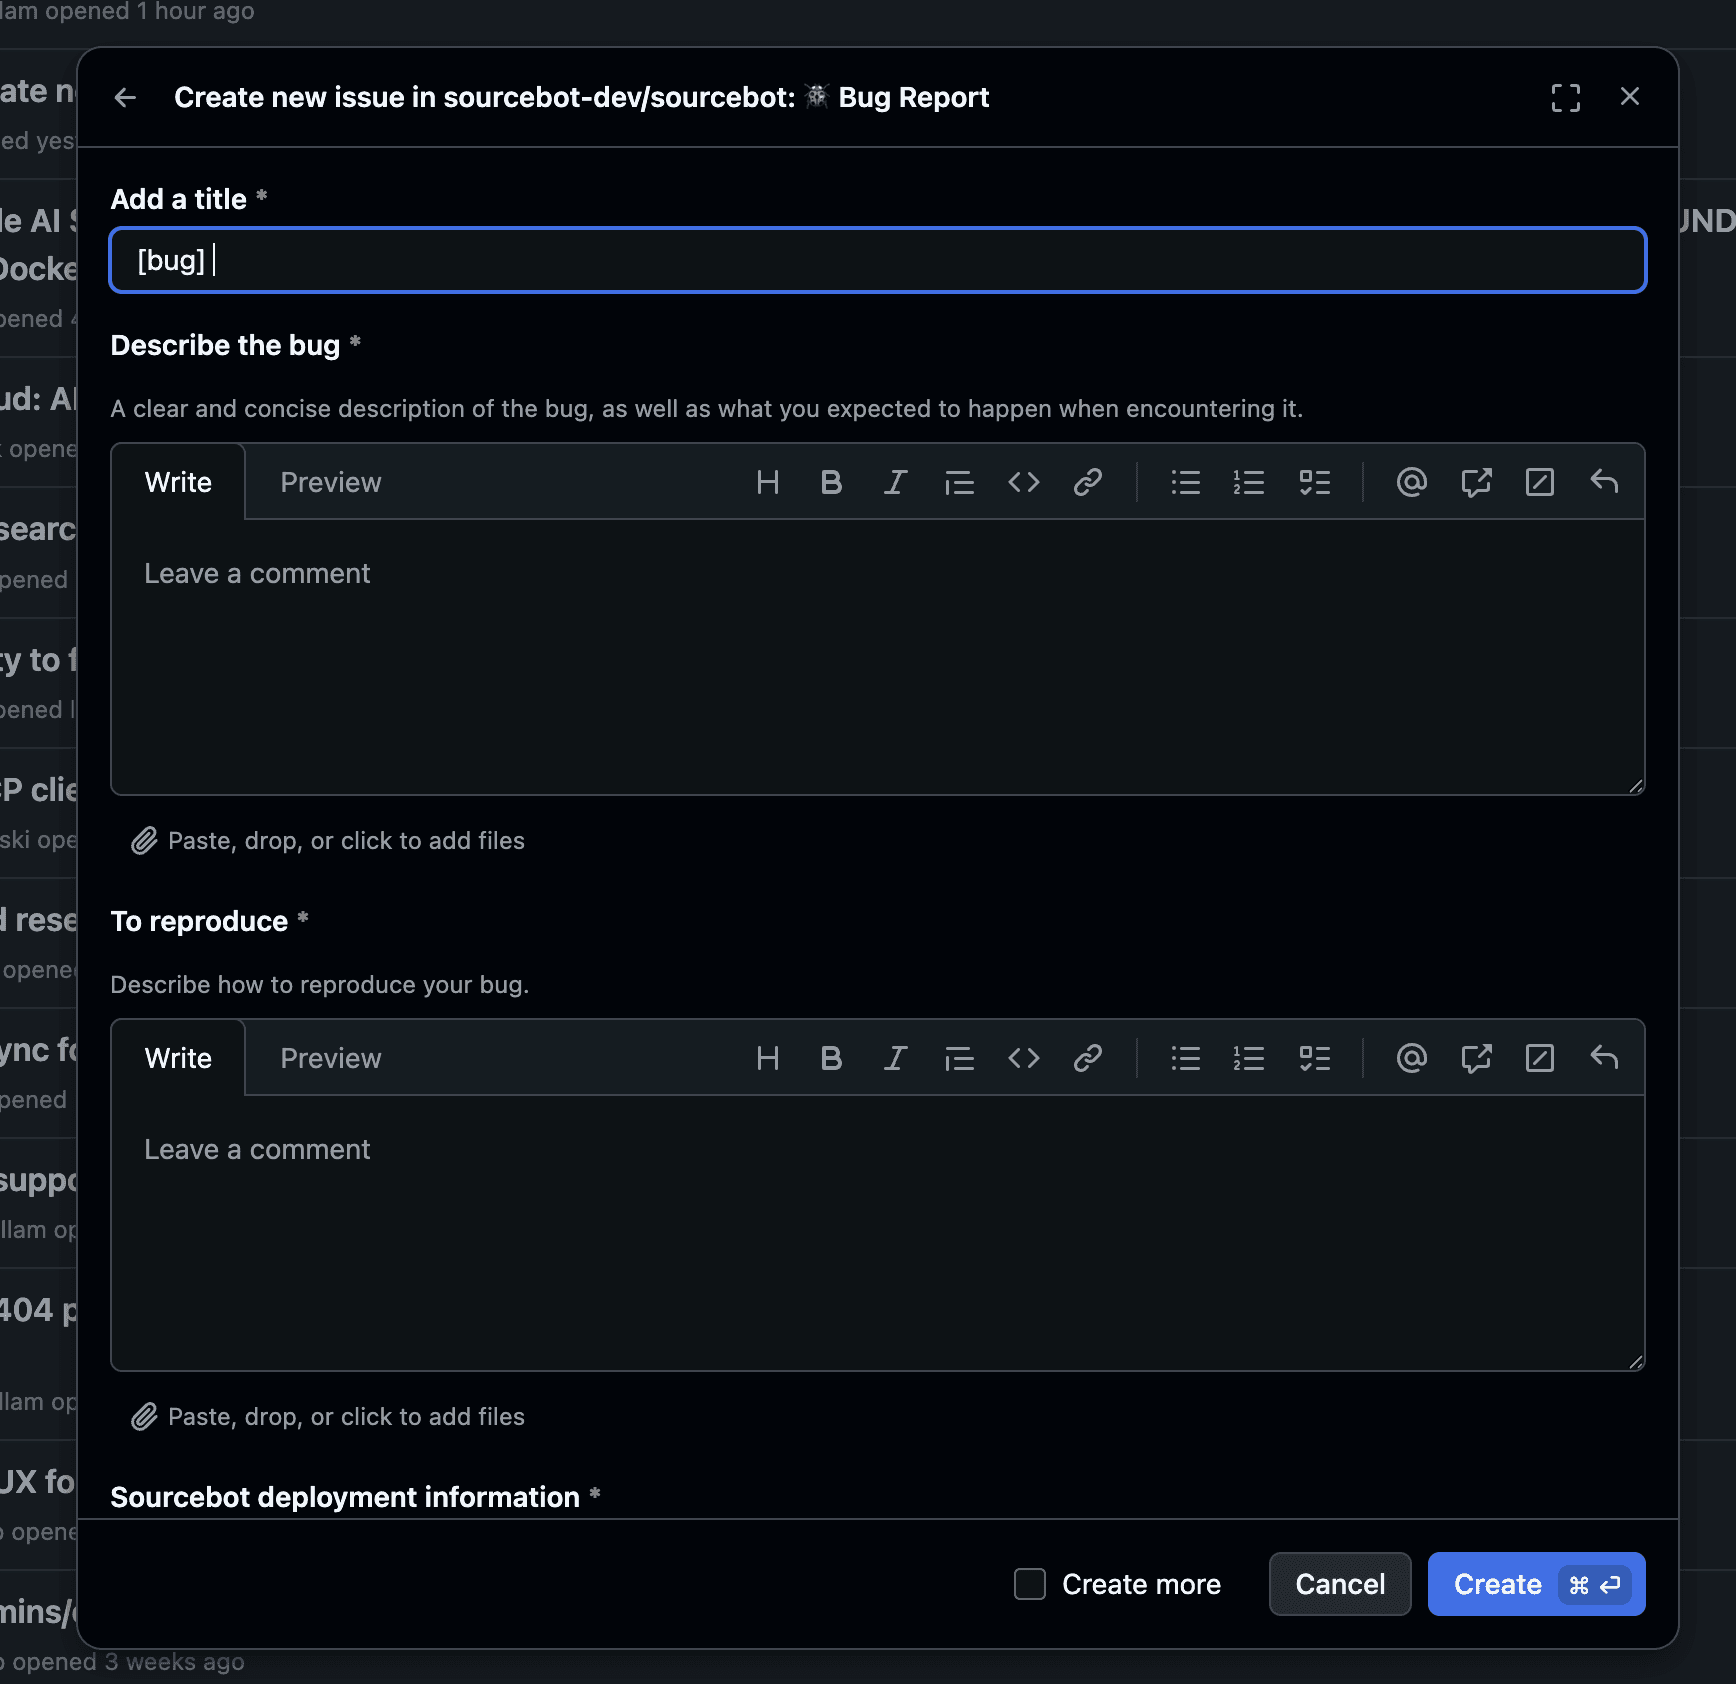The width and height of the screenshot is (1736, 1684).
Task: Apply italic in To reproduce editor
Action: pos(895,1058)
